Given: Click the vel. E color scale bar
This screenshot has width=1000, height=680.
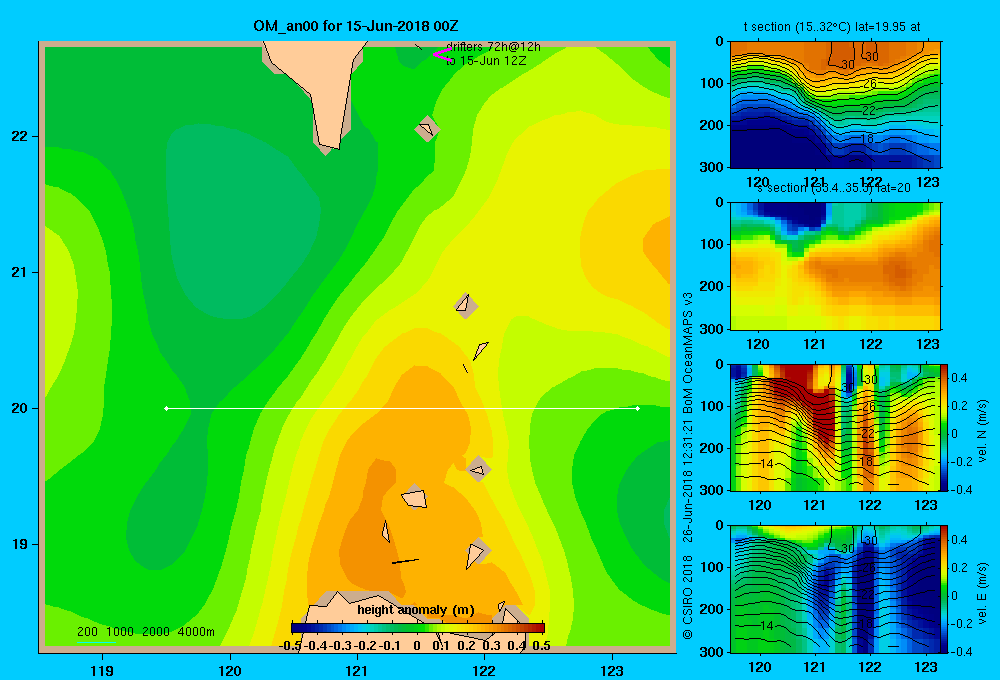Looking at the screenshot, I should click(944, 589).
